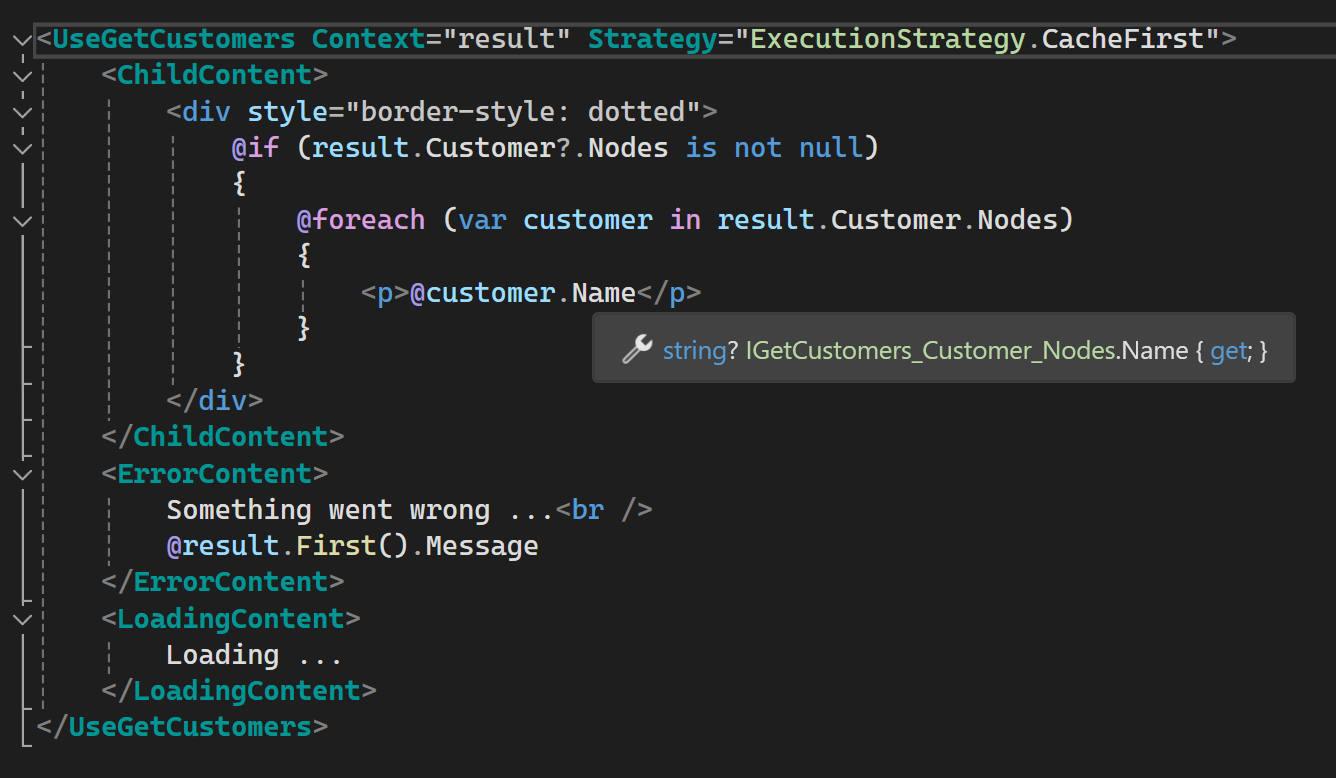Click the opening ErrorContent tag

click(215, 473)
